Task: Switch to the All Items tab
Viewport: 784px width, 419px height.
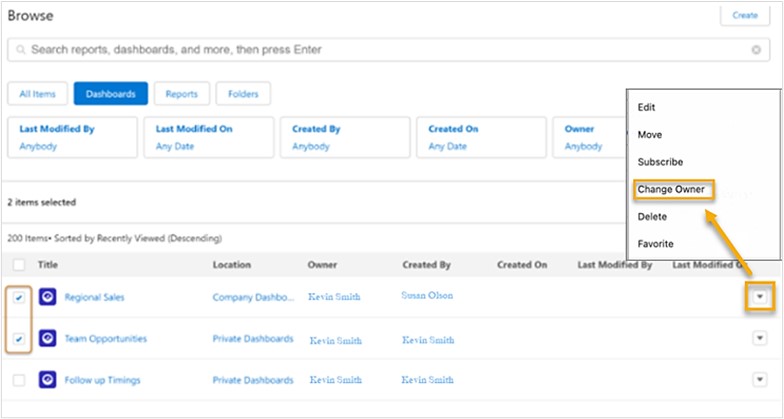Action: (x=37, y=94)
